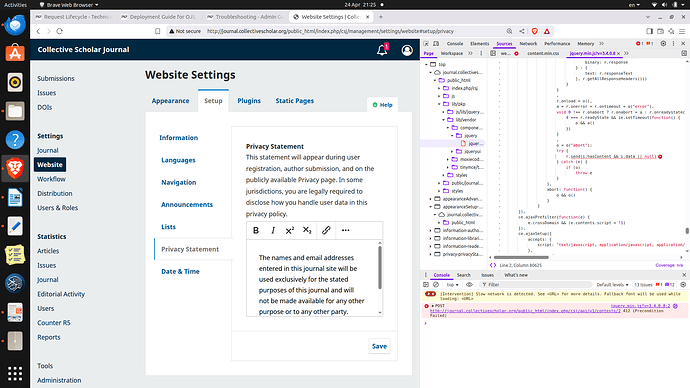Apply italic formatting in the editor toolbar
690x388 pixels.
pyautogui.click(x=273, y=230)
